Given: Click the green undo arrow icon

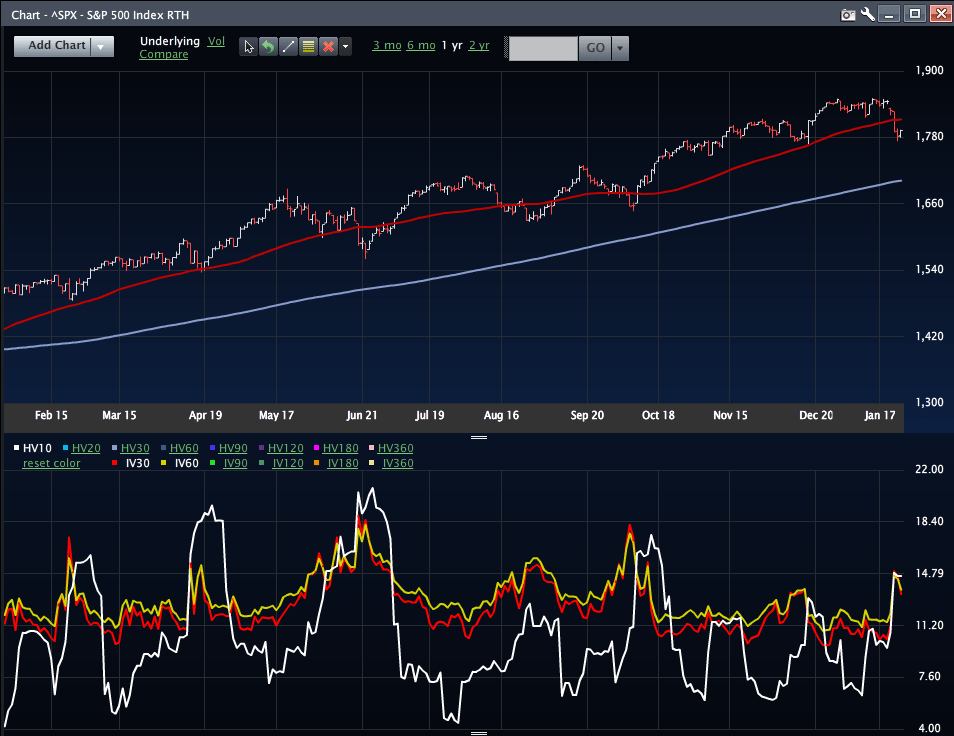Looking at the screenshot, I should coord(268,46).
